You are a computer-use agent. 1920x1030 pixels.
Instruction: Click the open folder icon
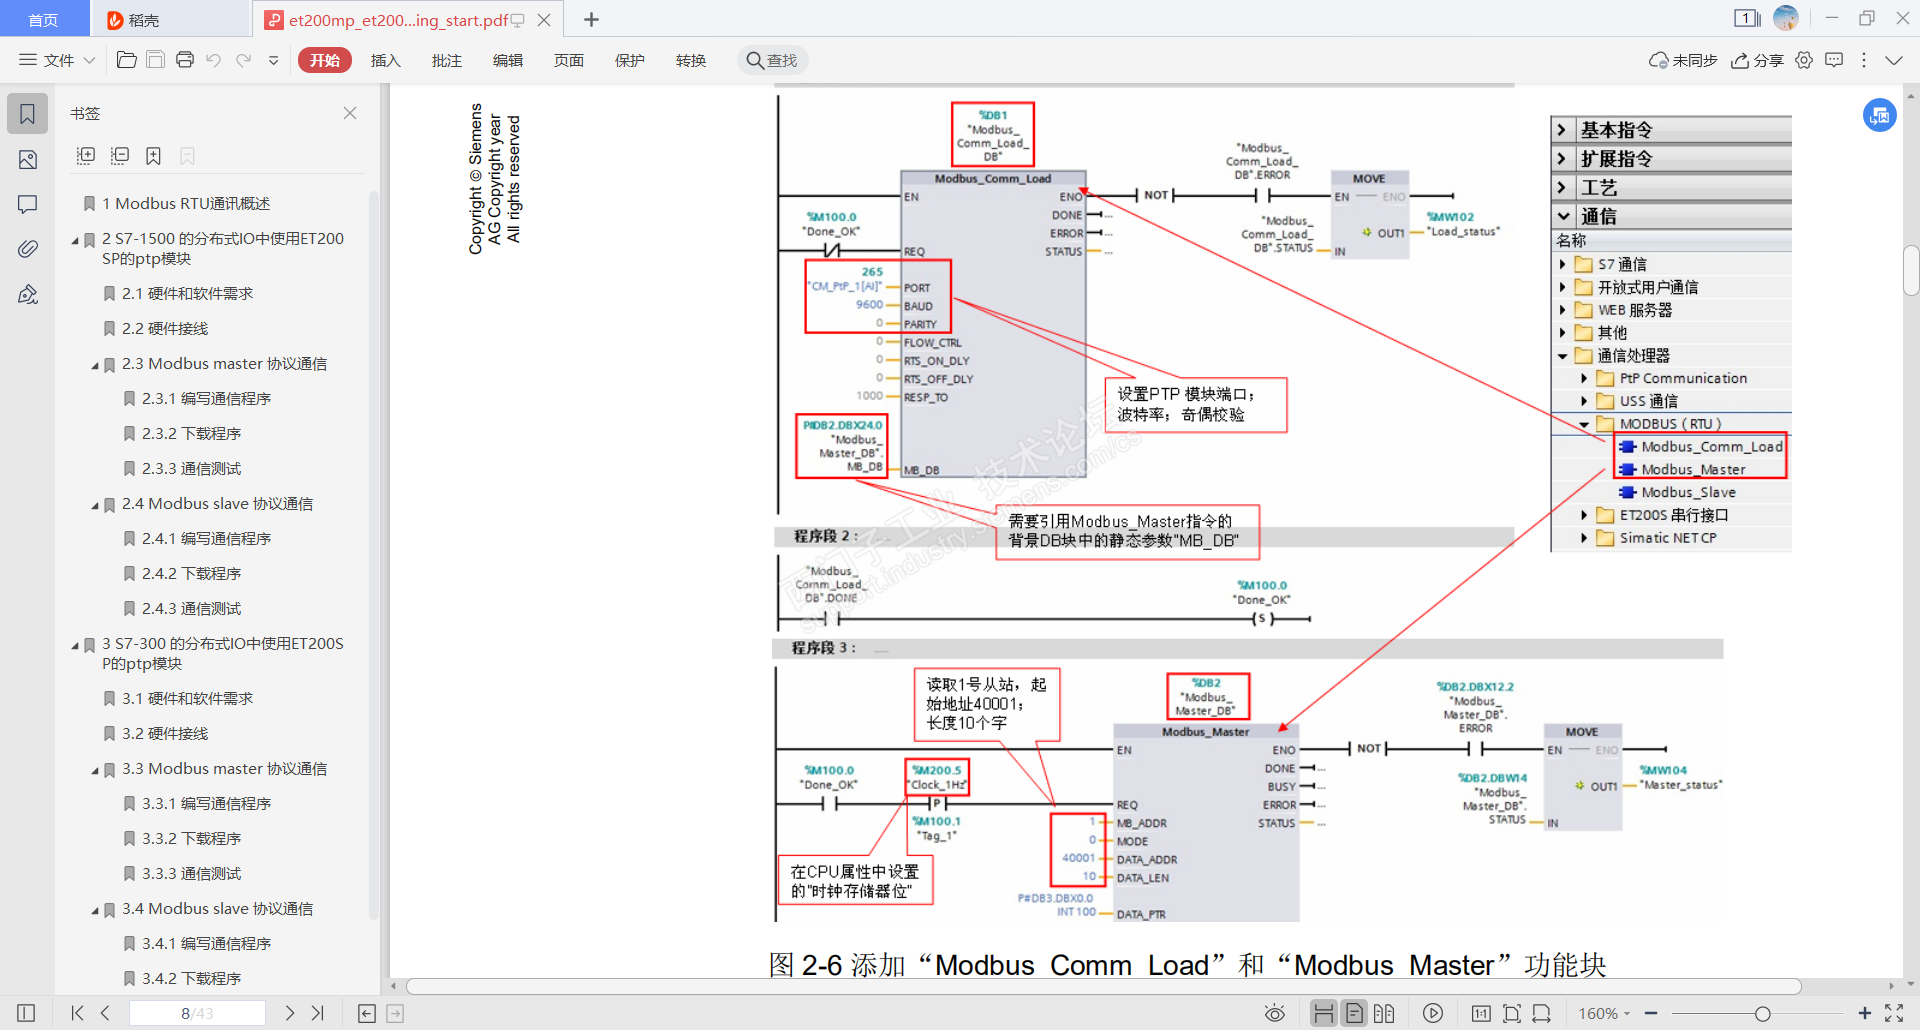(127, 60)
